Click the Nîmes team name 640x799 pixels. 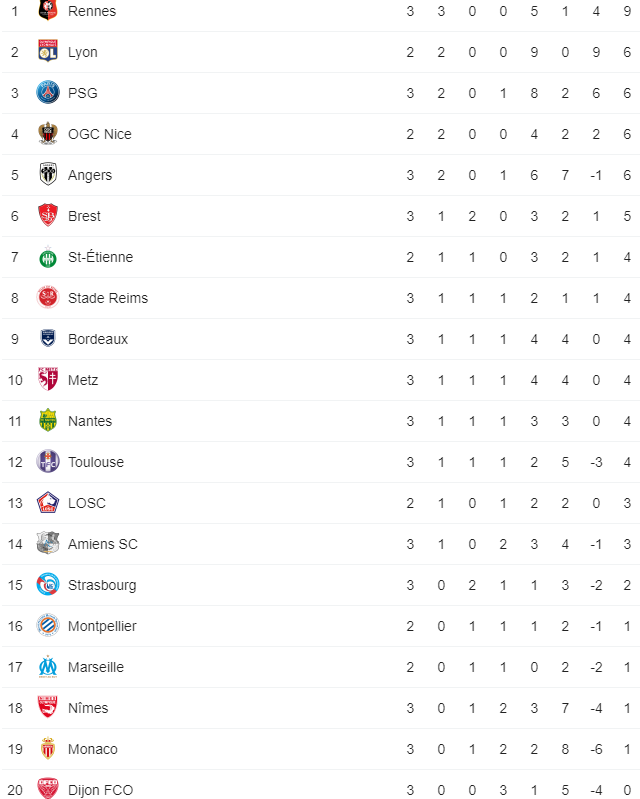pos(88,708)
